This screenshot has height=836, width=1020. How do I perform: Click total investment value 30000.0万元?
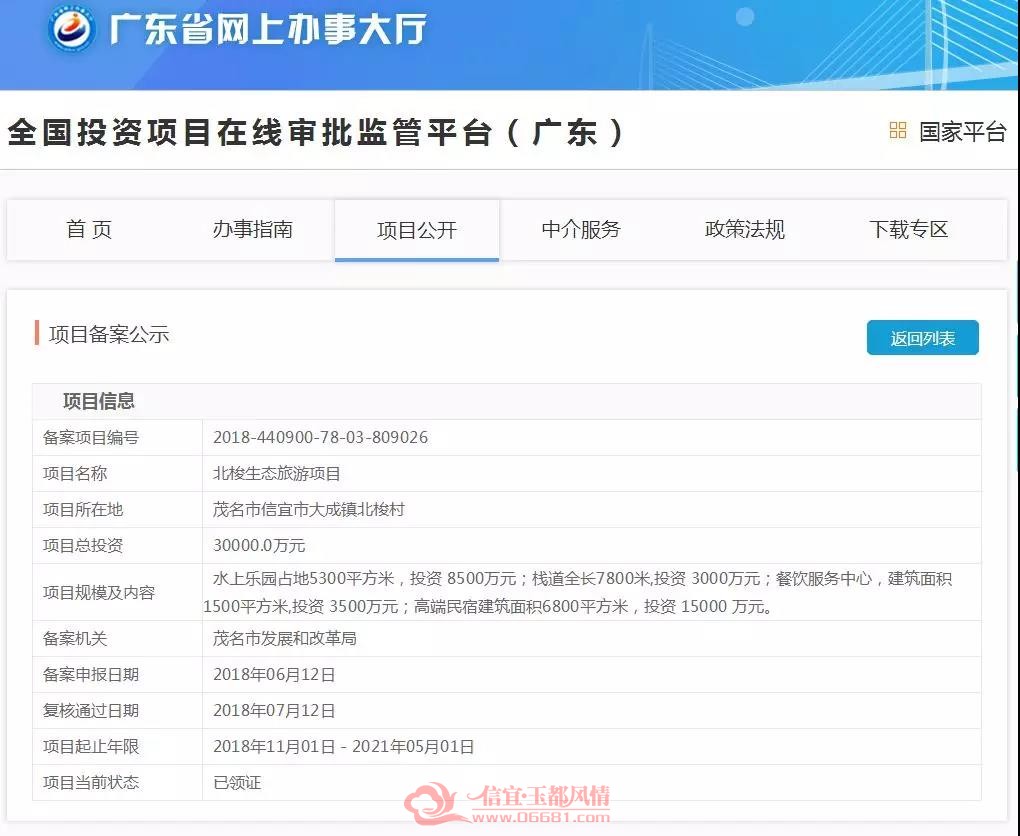tap(259, 545)
